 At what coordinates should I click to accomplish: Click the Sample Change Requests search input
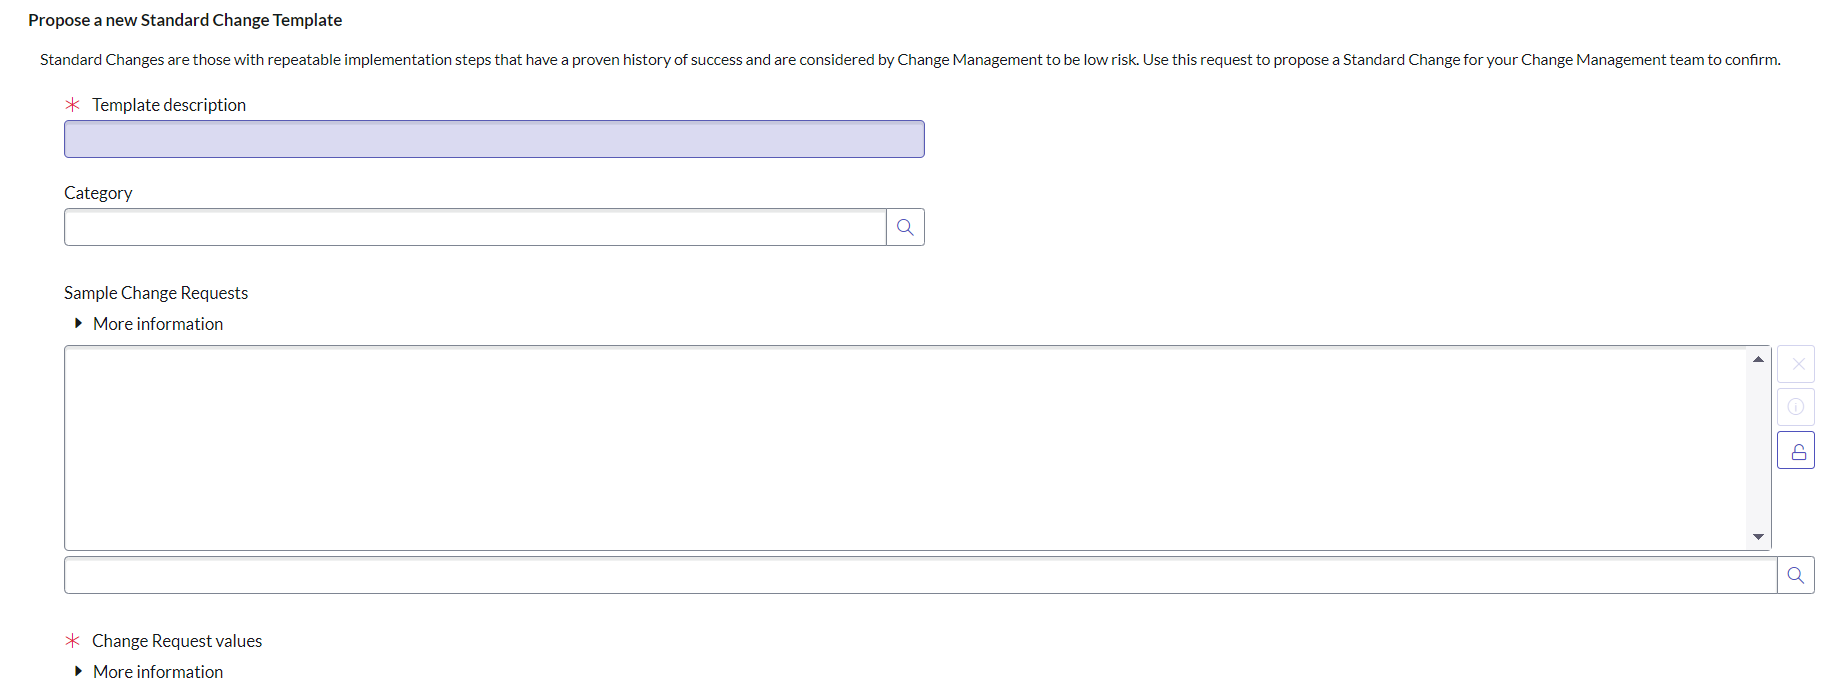pos(920,575)
